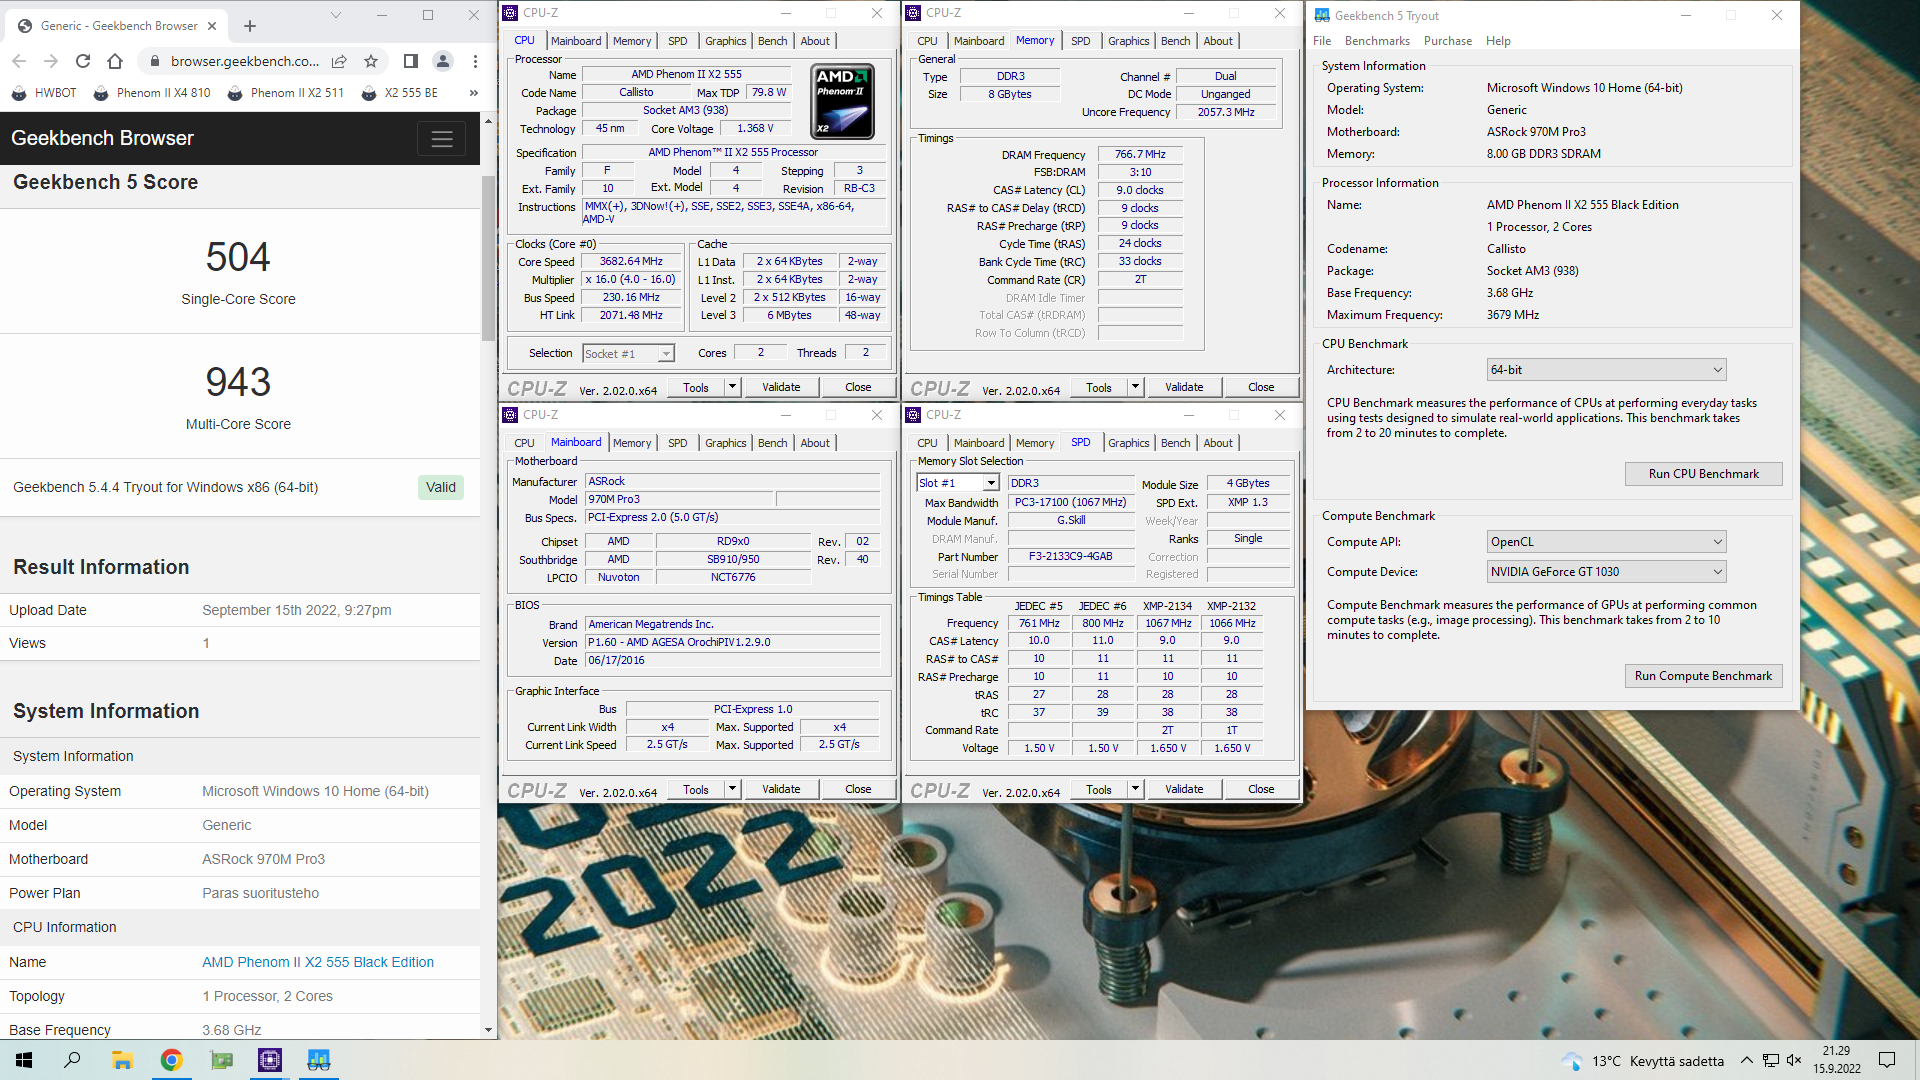The width and height of the screenshot is (1920, 1080).
Task: Open AMD Phenom II X2 555 Black Edition link
Action: point(318,962)
